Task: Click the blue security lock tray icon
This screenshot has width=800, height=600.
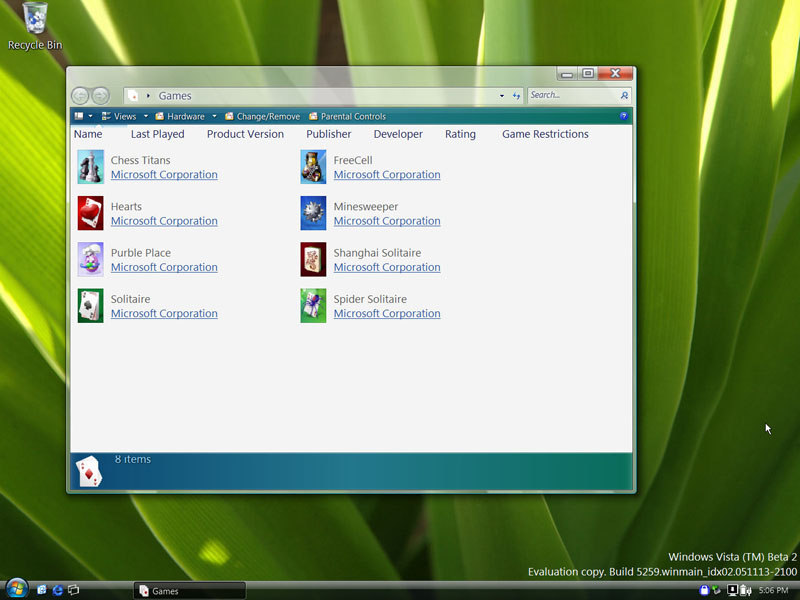Action: point(704,590)
